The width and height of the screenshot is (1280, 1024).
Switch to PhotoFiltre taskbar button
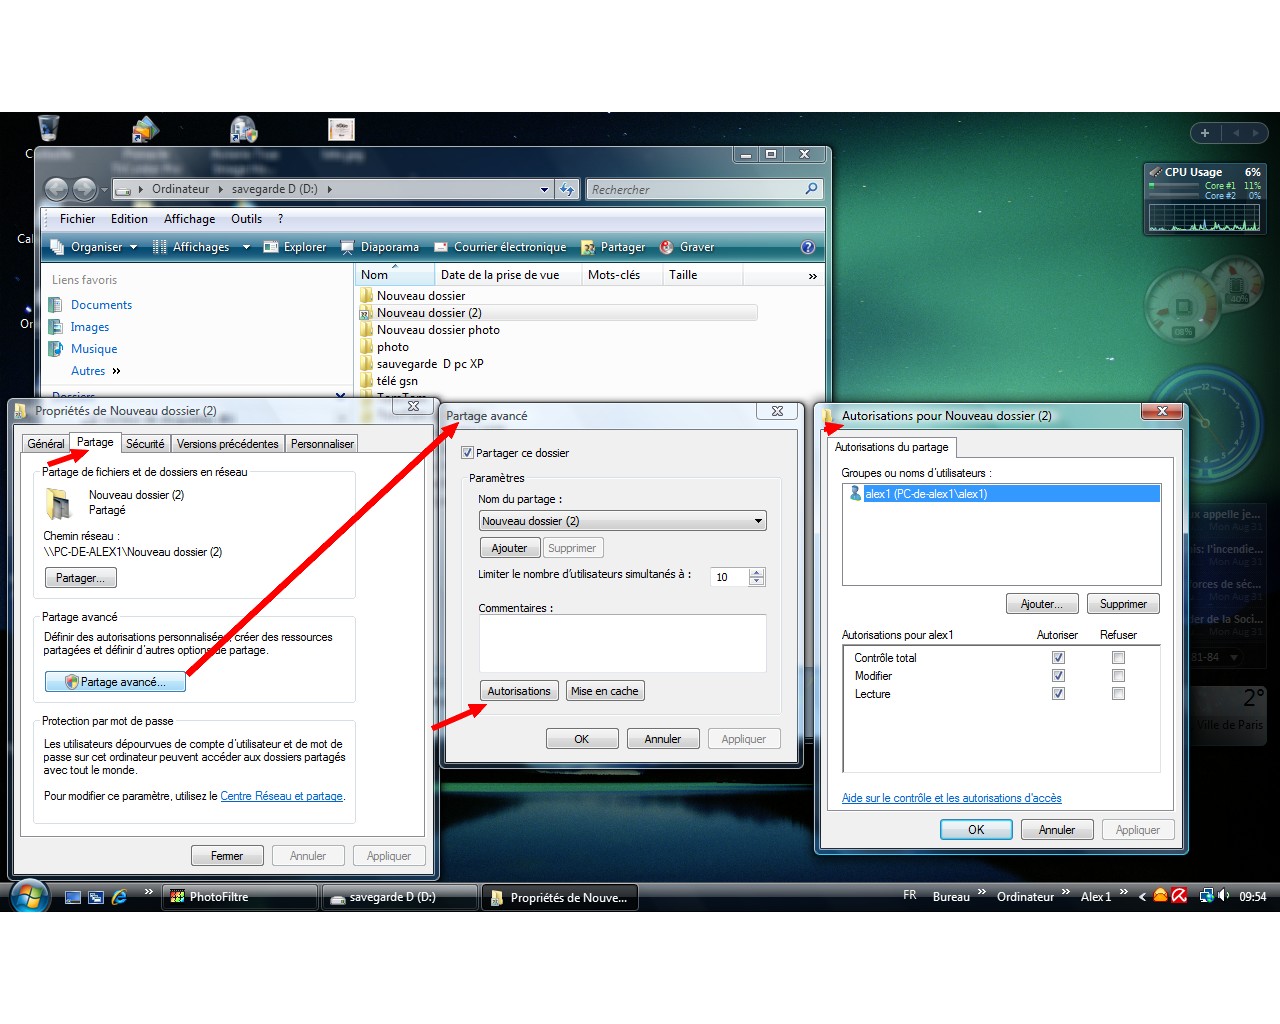240,897
